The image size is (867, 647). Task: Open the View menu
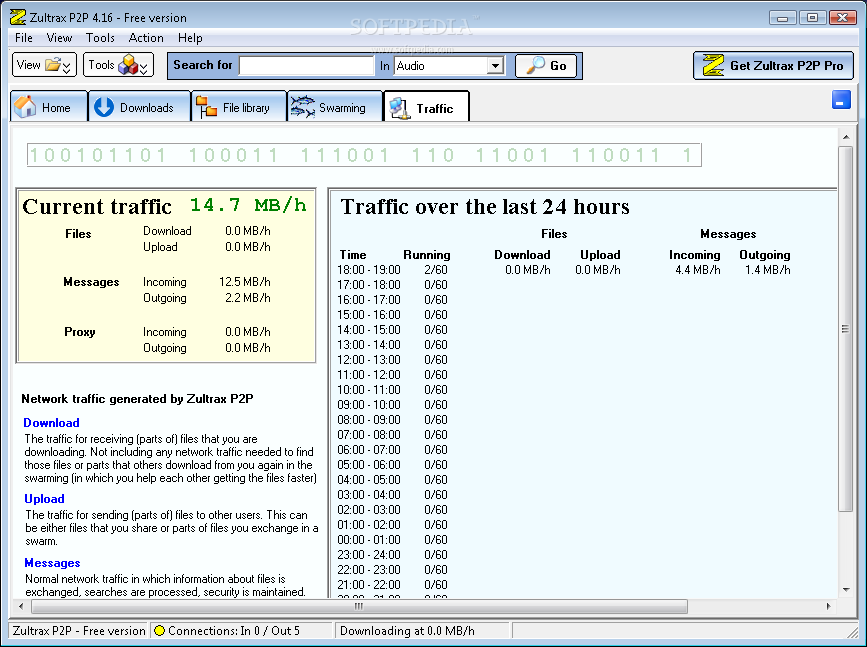[59, 38]
